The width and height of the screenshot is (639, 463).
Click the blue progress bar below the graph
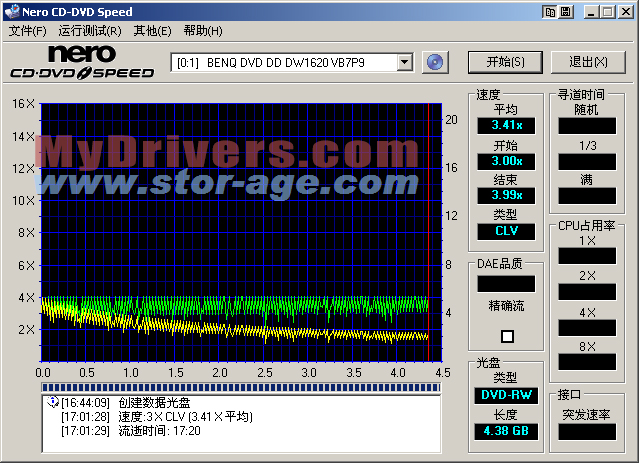point(238,387)
